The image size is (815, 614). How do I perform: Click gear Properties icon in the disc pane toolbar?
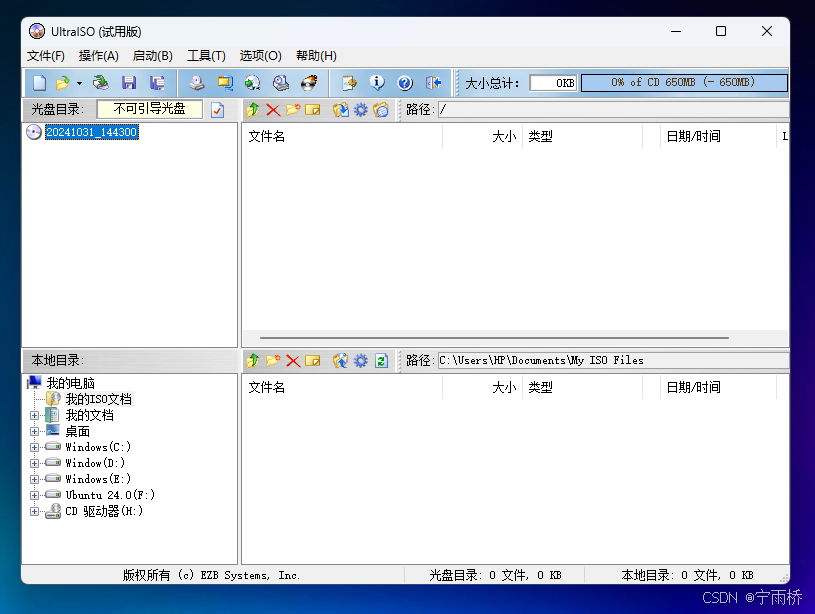tap(361, 110)
